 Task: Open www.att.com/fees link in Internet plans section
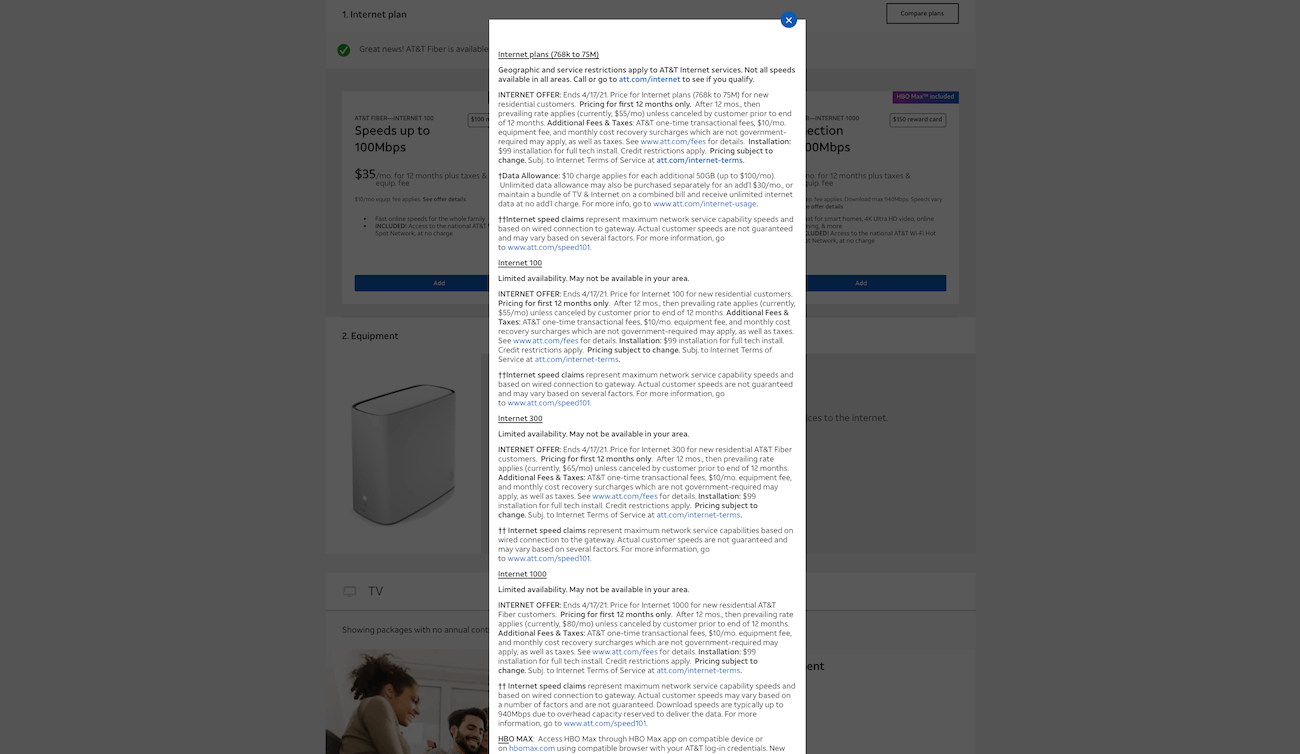(x=673, y=142)
